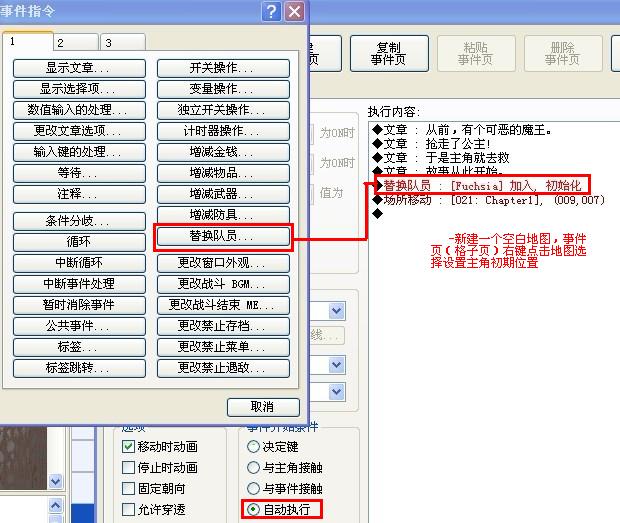Open the 公共事件 command
The image size is (620, 523).
(79, 326)
